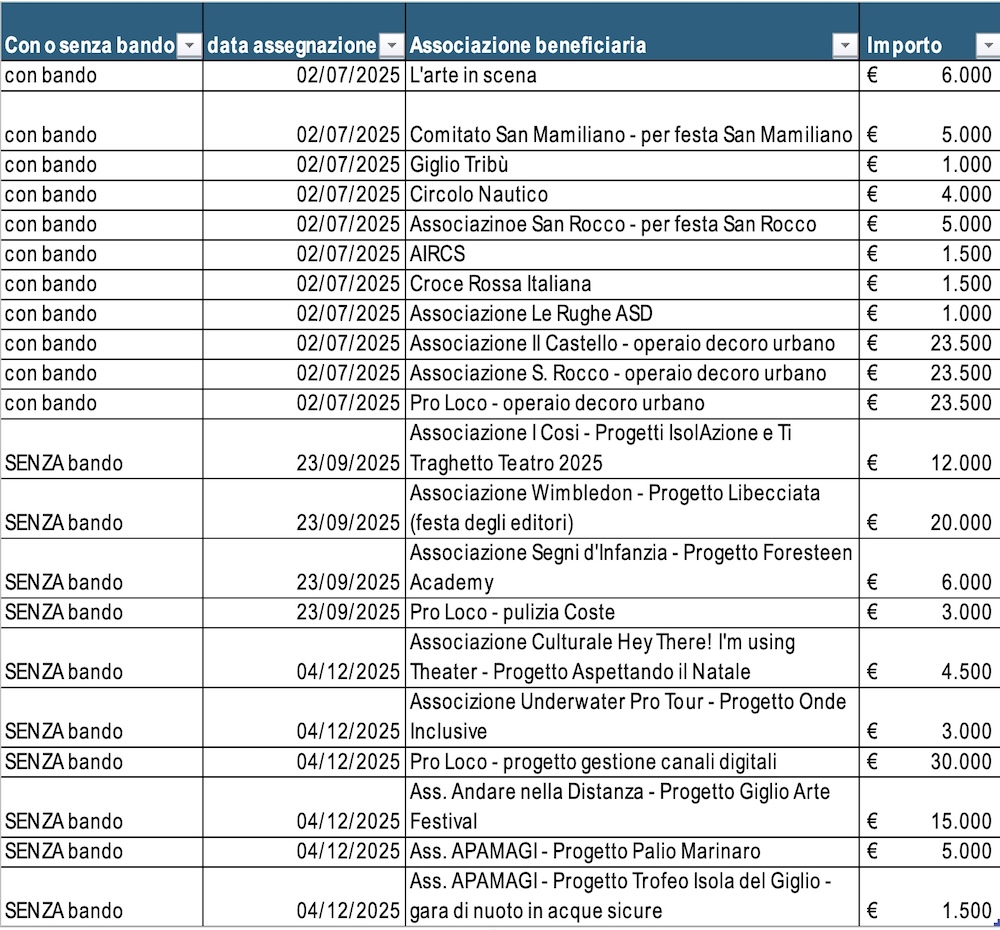1000x930 pixels.
Task: Select the 'Importo' header cell label
Action: coord(904,46)
